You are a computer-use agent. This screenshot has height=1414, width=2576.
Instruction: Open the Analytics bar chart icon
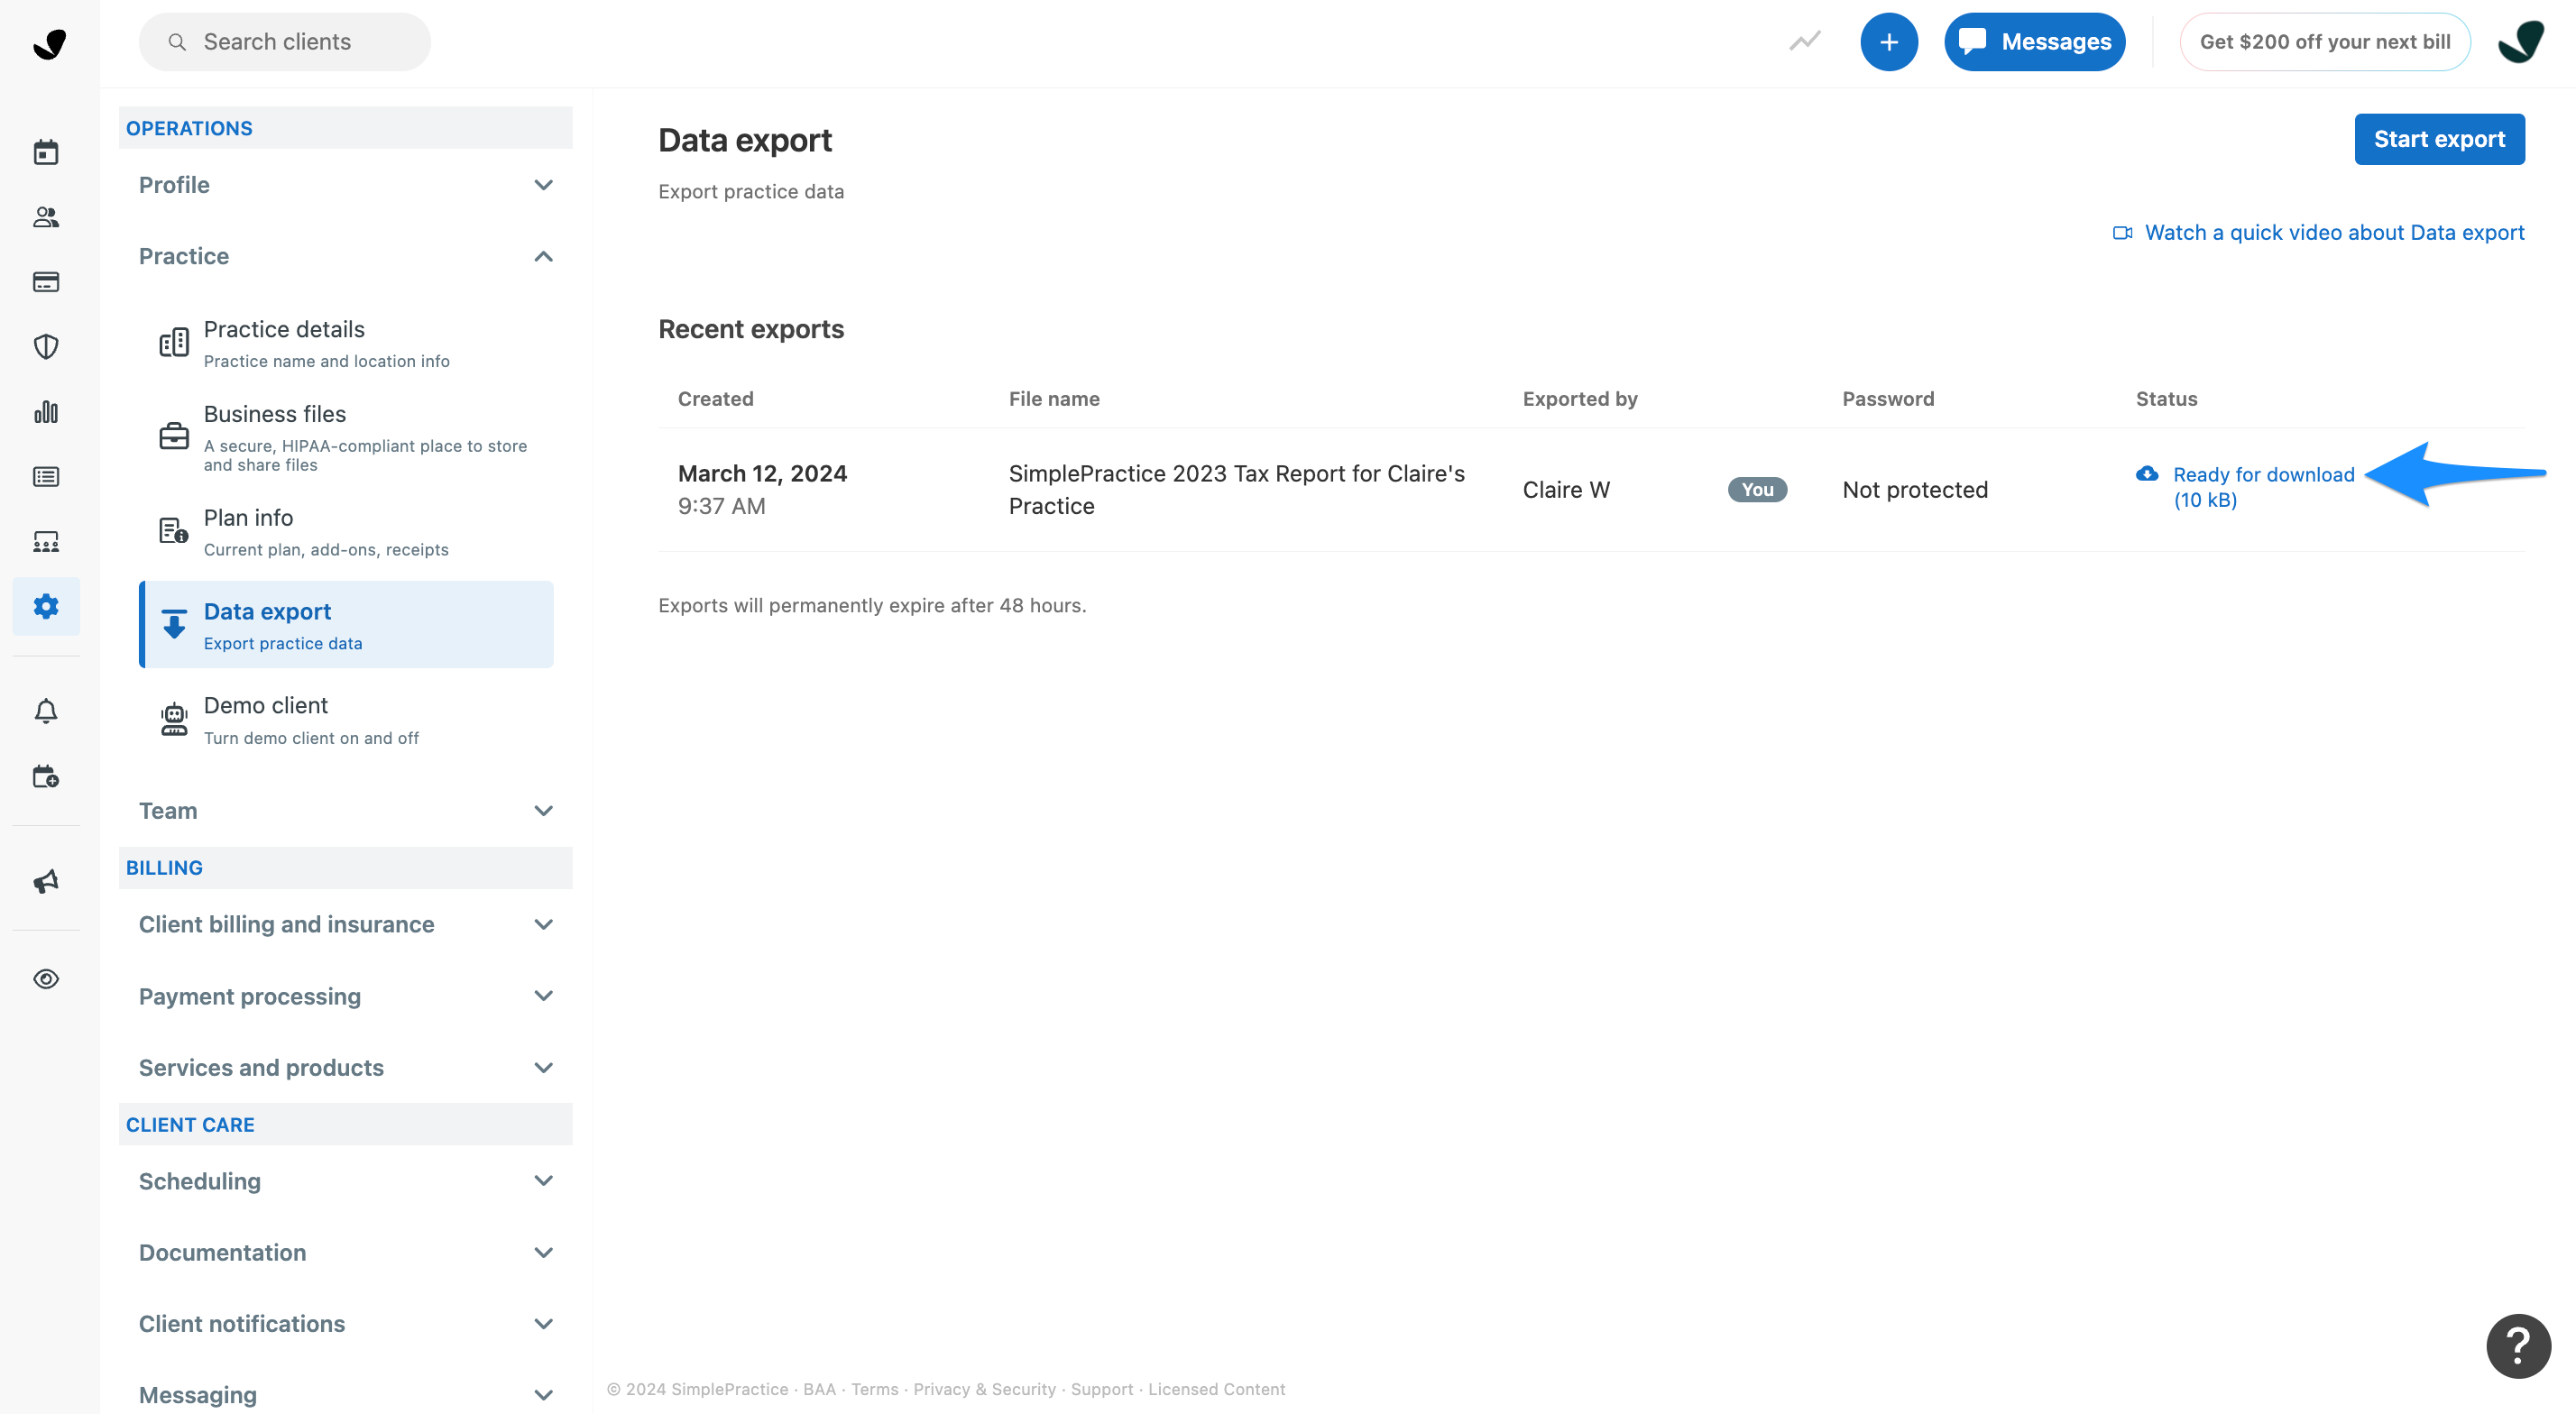click(46, 412)
